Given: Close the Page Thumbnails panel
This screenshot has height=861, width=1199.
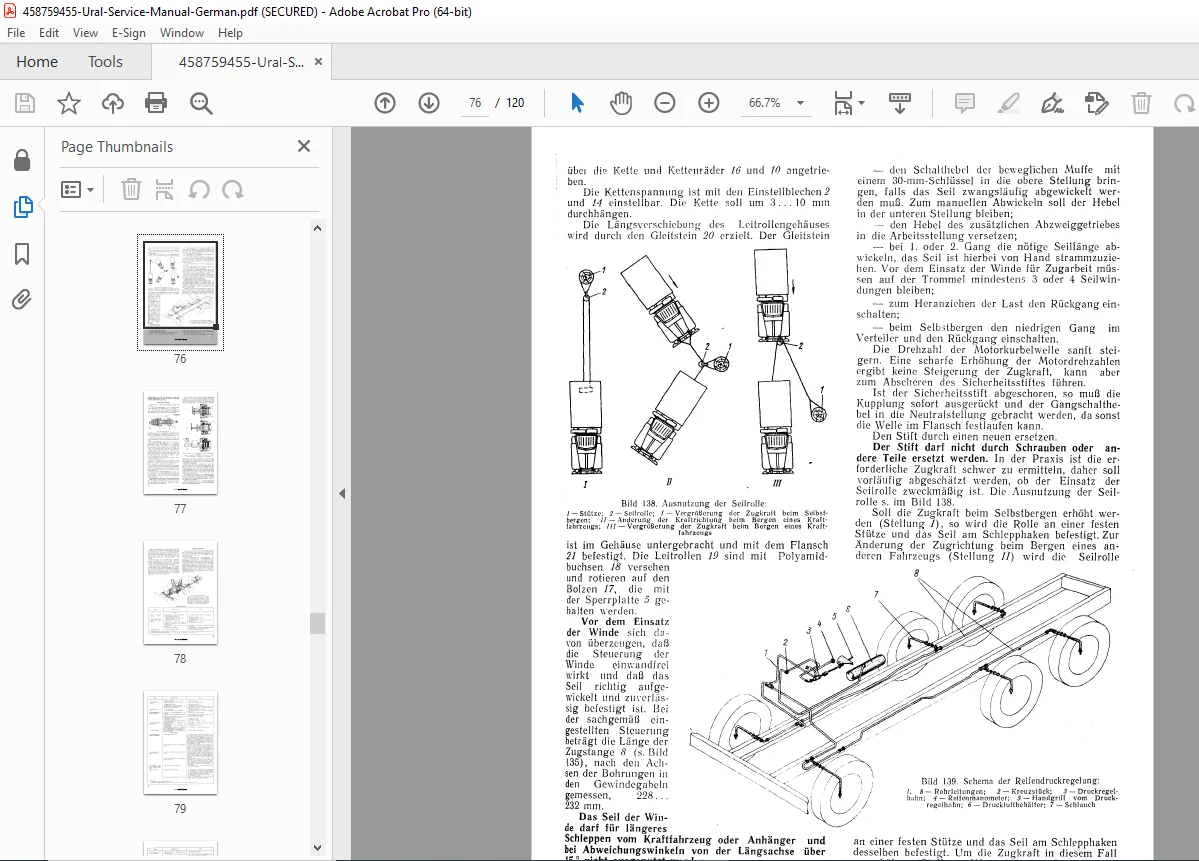Looking at the screenshot, I should 304,146.
